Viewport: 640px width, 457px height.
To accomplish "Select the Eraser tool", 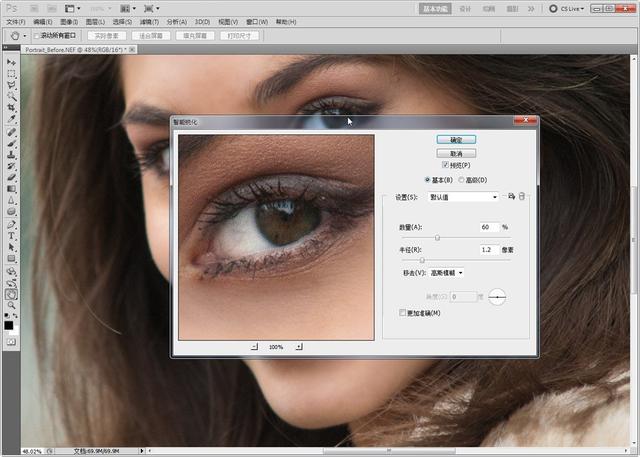I will (x=11, y=178).
